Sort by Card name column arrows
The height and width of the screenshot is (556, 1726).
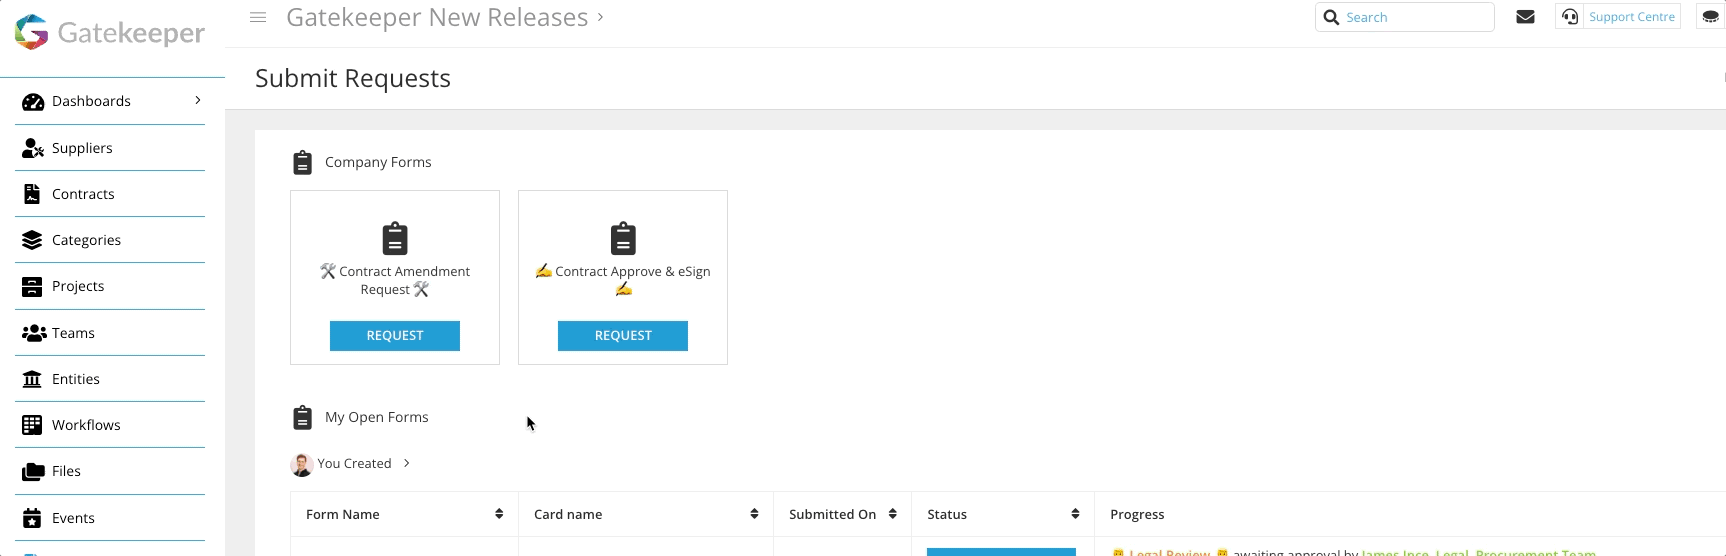pyautogui.click(x=754, y=514)
